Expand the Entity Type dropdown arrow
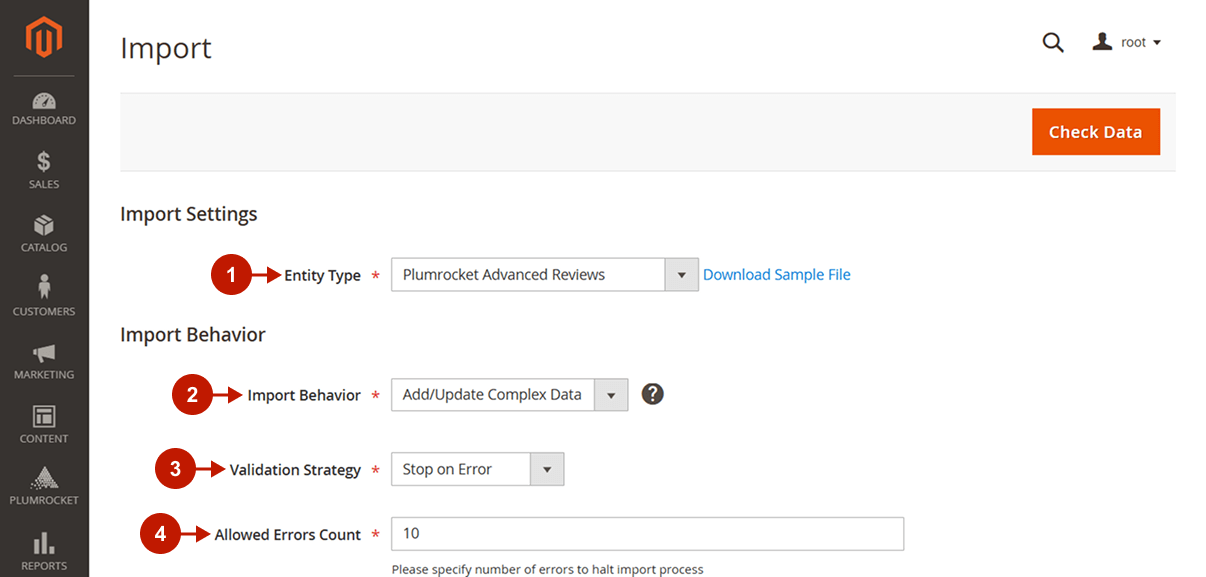Screen dimensions: 1206x577 pyautogui.click(x=681, y=275)
